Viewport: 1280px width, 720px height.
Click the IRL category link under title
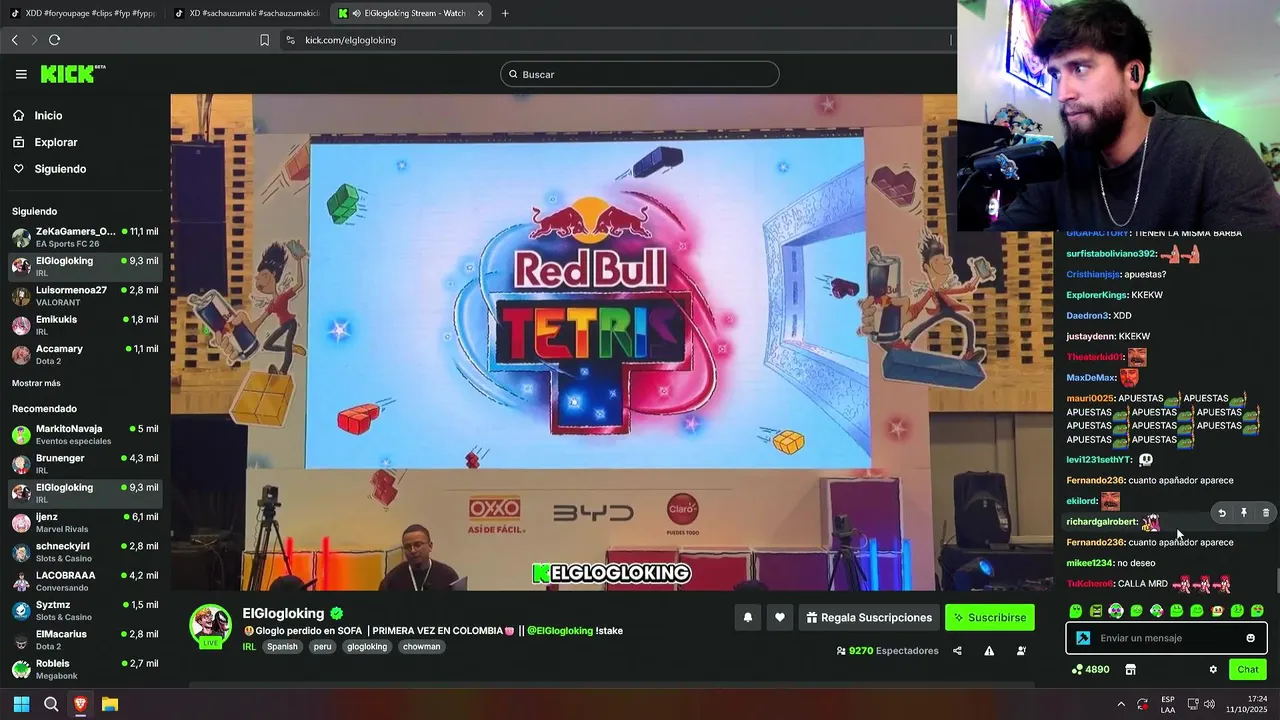pos(249,647)
